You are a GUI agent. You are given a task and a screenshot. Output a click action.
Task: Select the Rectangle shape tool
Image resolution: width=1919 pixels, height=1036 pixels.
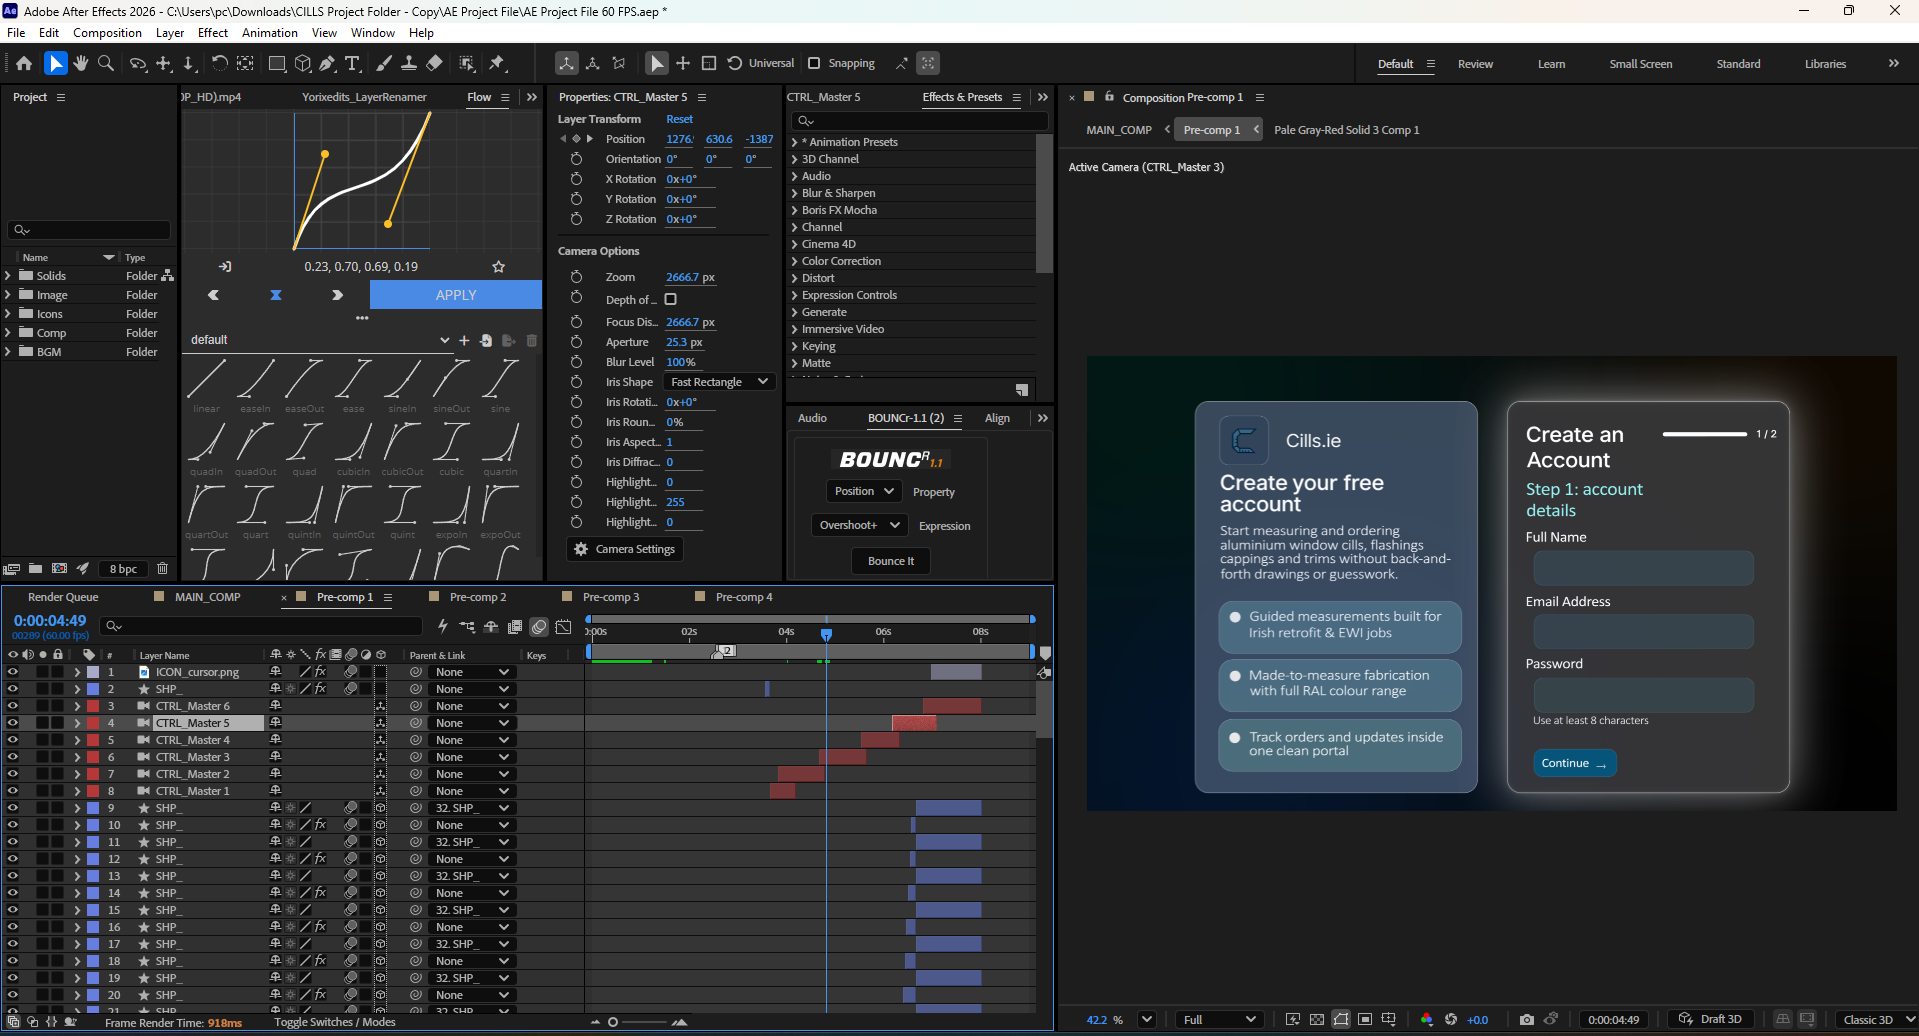point(277,63)
